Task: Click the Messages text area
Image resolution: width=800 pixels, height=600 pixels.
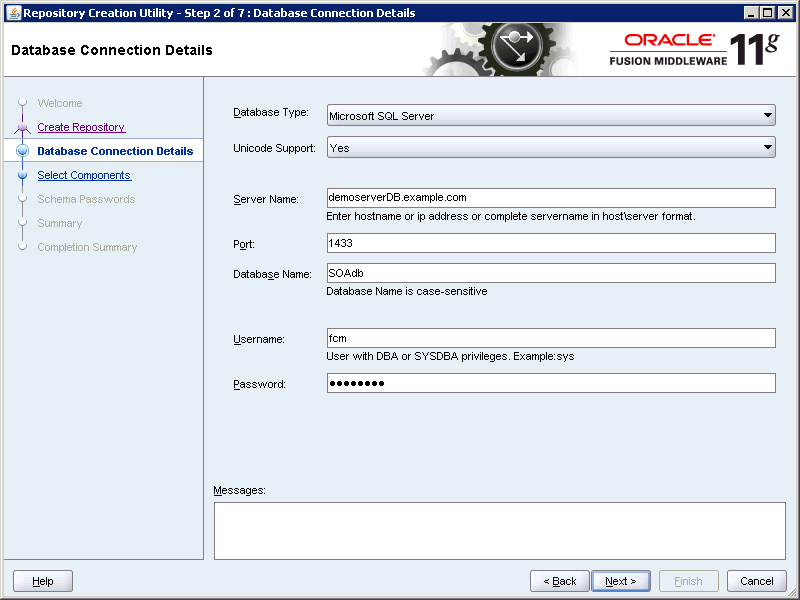Action: [495, 531]
